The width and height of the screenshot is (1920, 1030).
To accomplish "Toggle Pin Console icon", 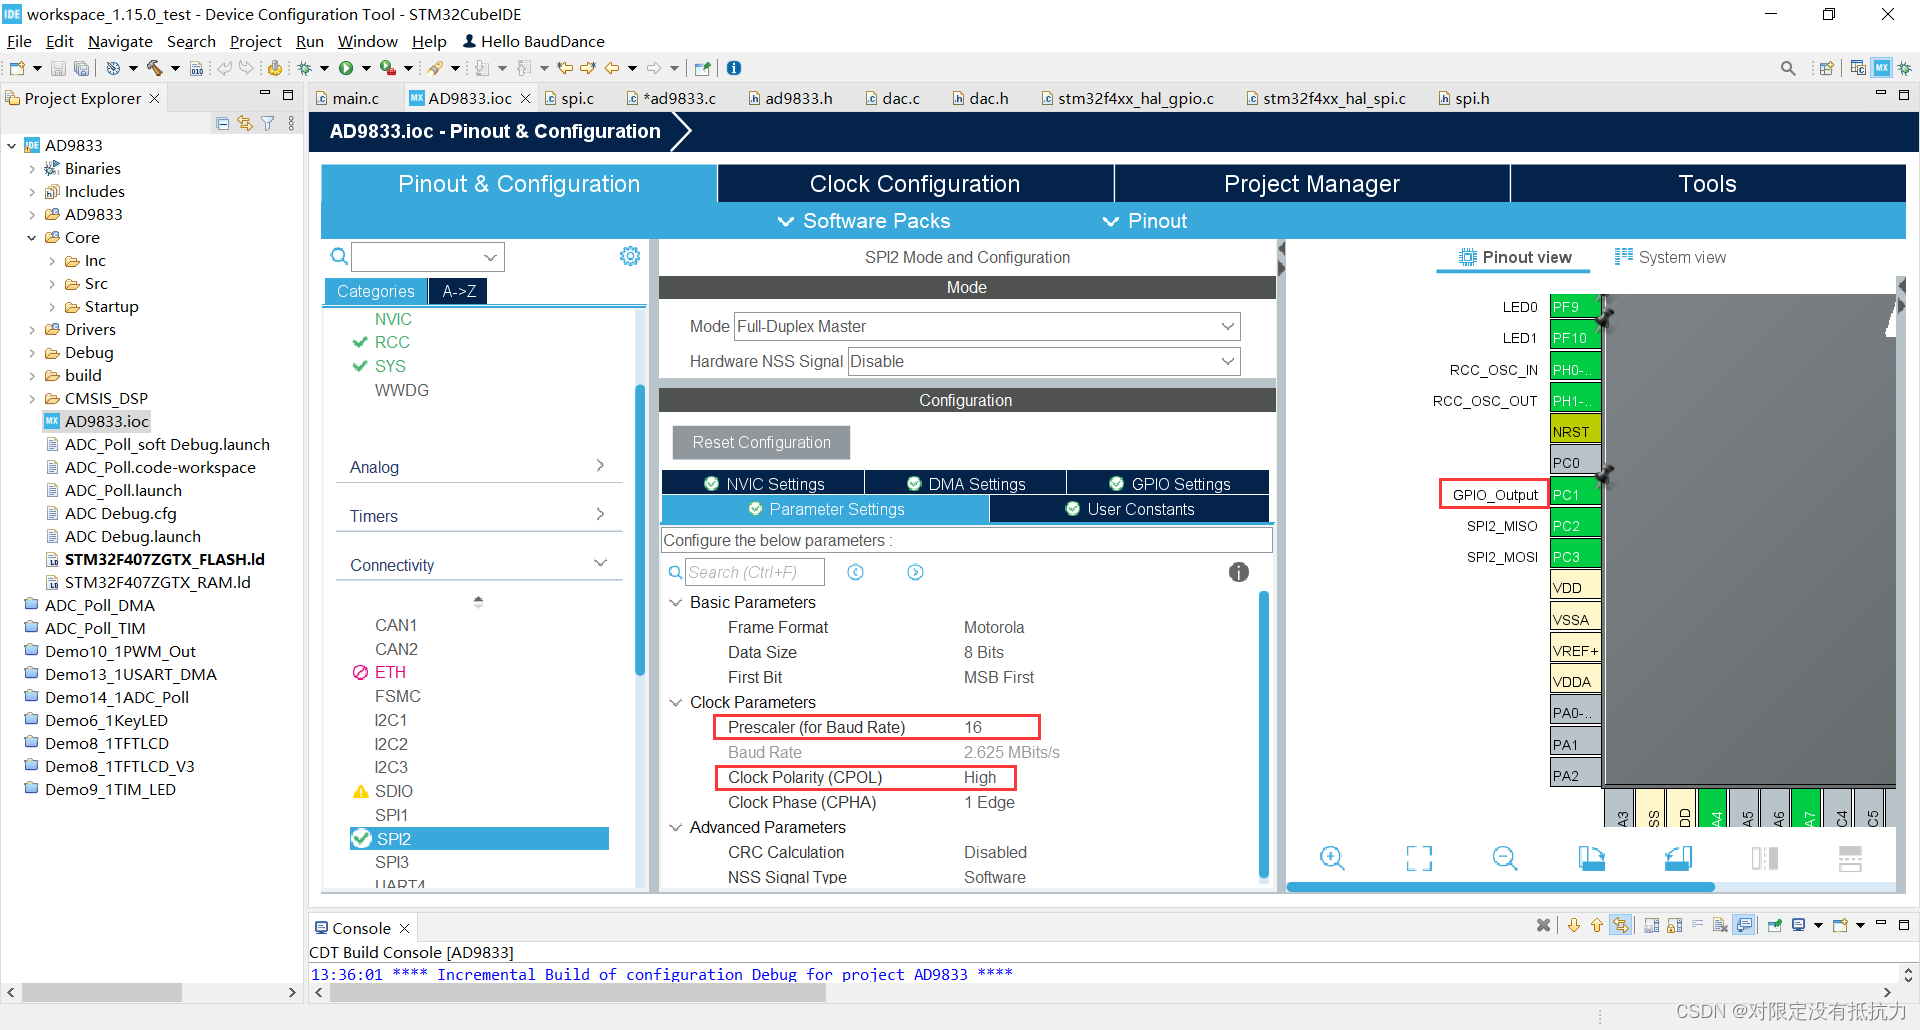I will pos(1775,925).
